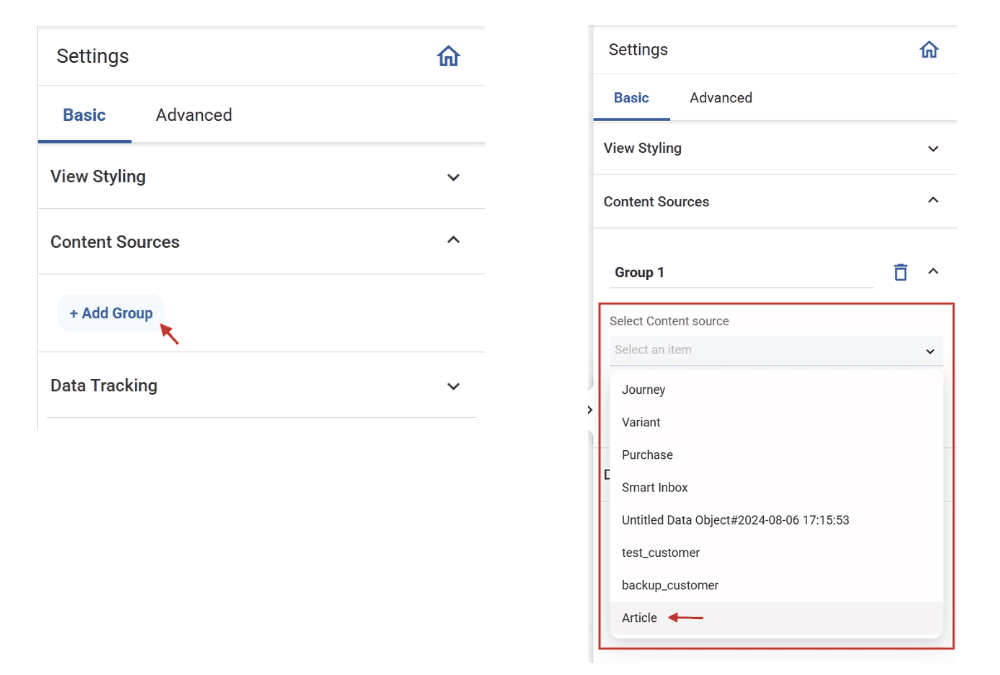This screenshot has width=1000, height=675.
Task: Click the home icon in the left Settings panel
Action: pyautogui.click(x=448, y=56)
